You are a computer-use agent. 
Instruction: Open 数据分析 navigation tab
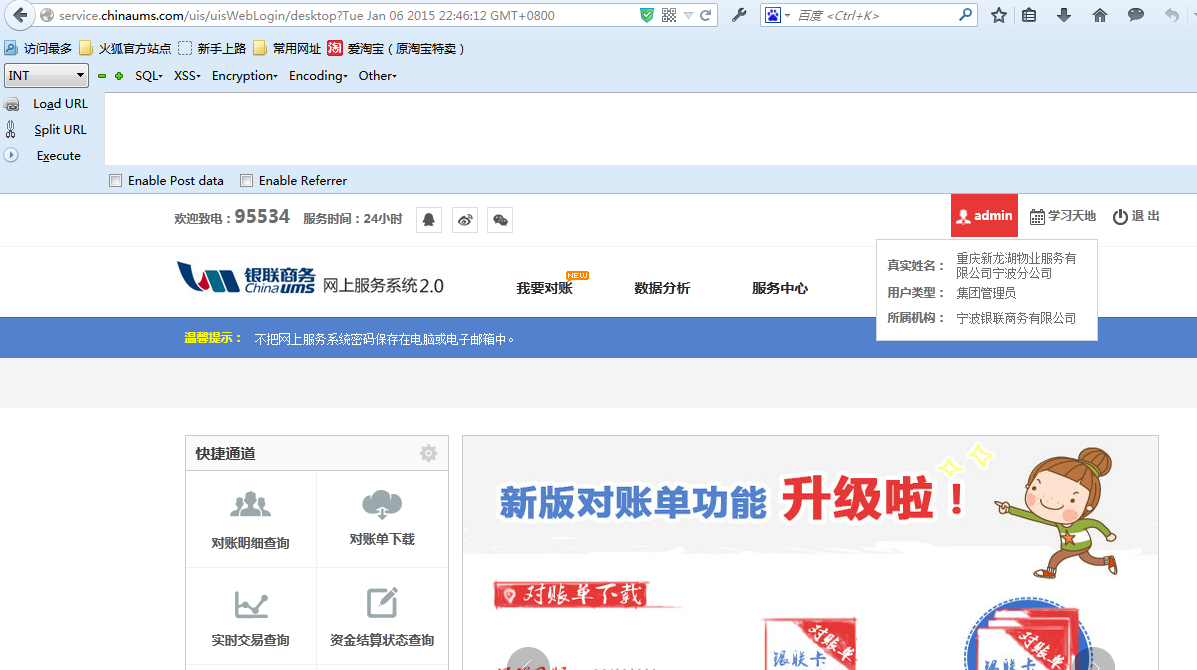(x=662, y=288)
